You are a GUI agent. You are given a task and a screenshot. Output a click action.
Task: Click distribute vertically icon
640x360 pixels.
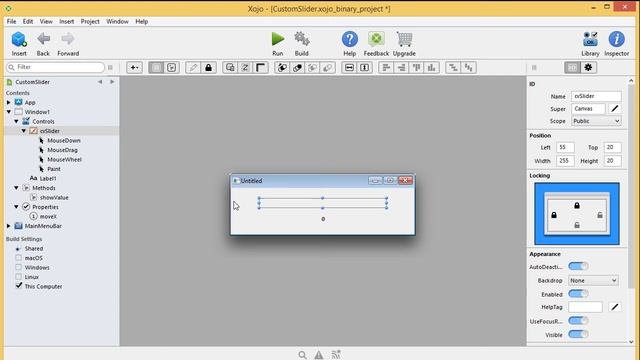point(469,68)
